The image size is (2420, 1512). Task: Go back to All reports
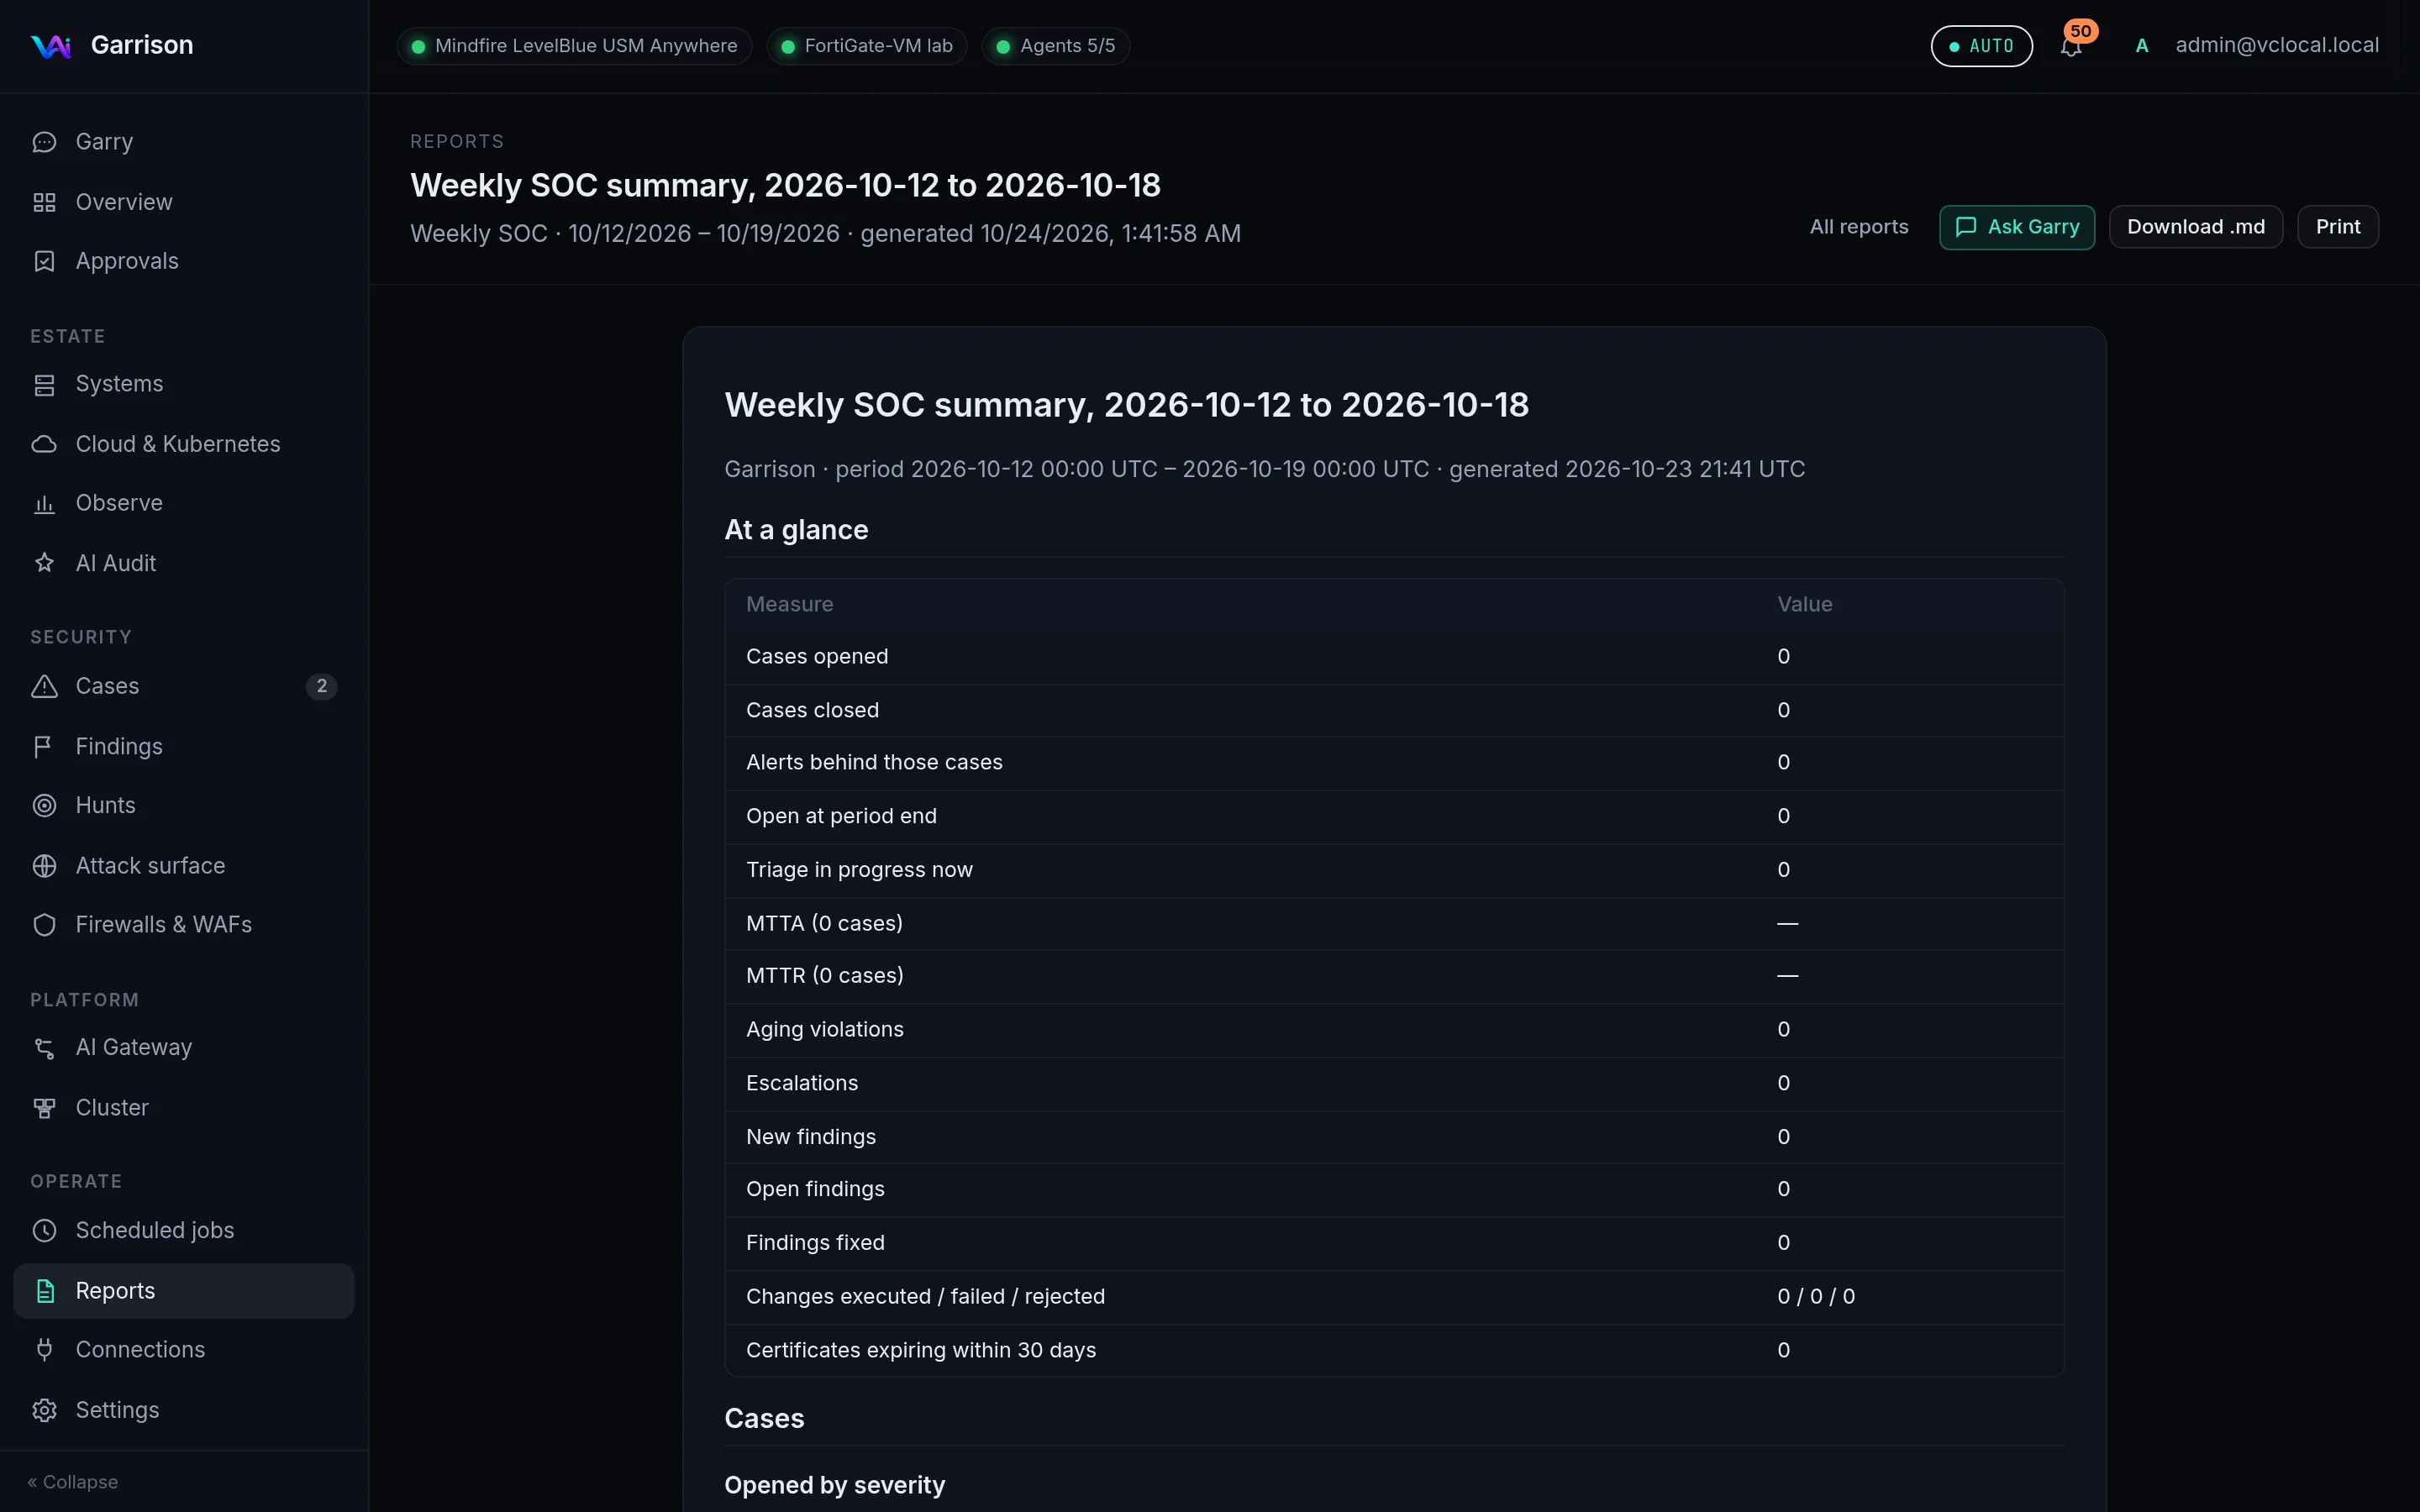pos(1859,227)
